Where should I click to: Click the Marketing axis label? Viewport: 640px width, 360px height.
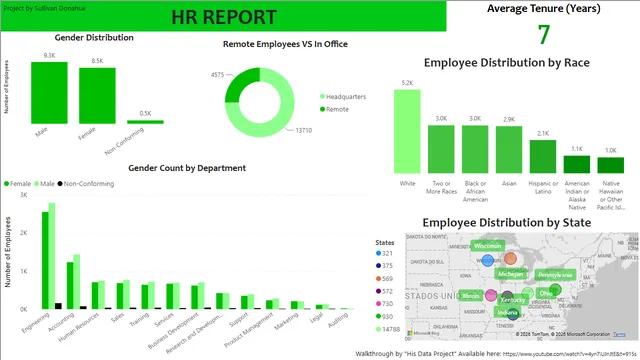(286, 322)
